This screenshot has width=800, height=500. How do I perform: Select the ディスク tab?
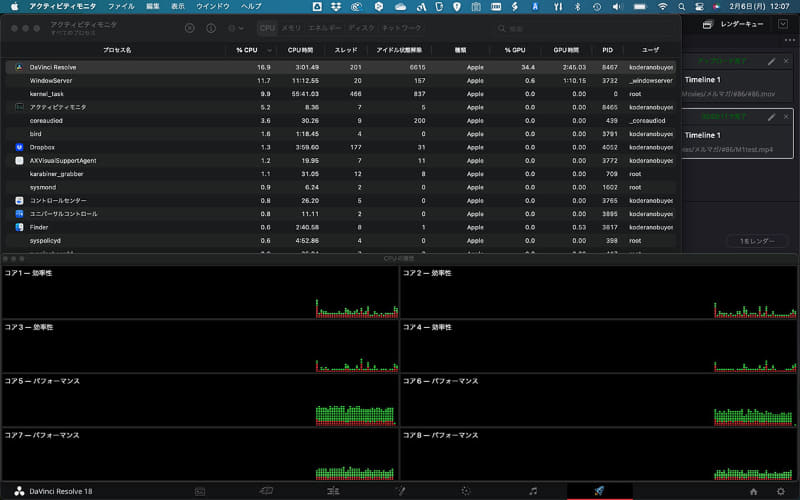(362, 28)
